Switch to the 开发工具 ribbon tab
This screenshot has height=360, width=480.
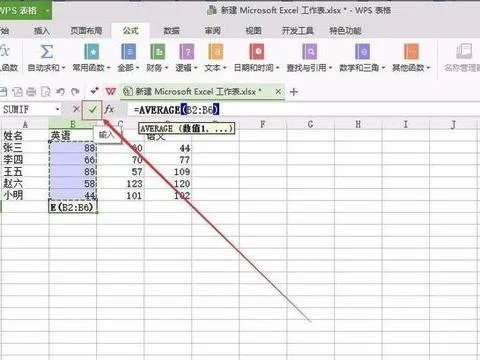tap(297, 31)
